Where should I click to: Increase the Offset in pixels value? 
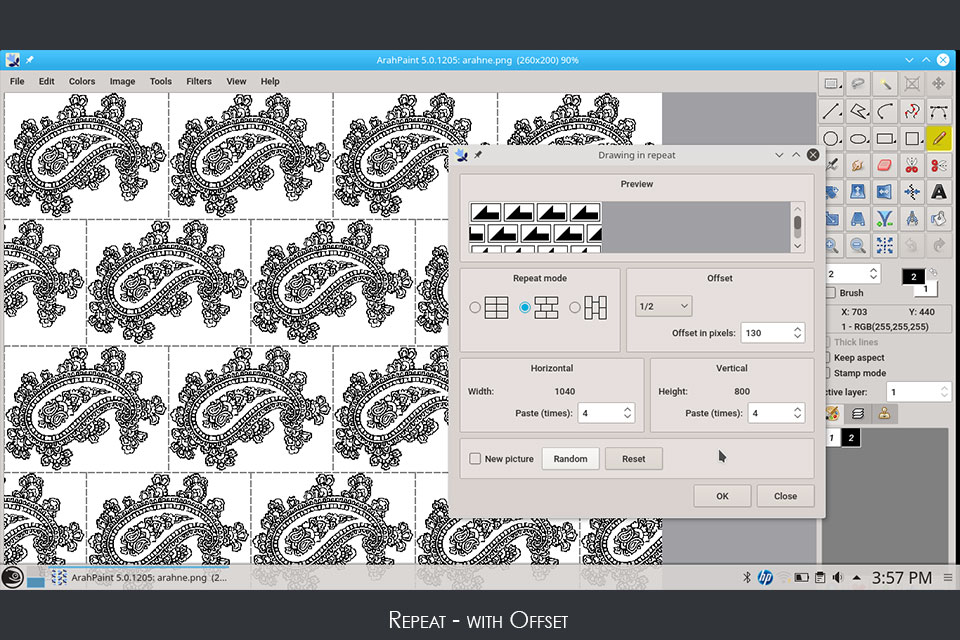point(797,328)
